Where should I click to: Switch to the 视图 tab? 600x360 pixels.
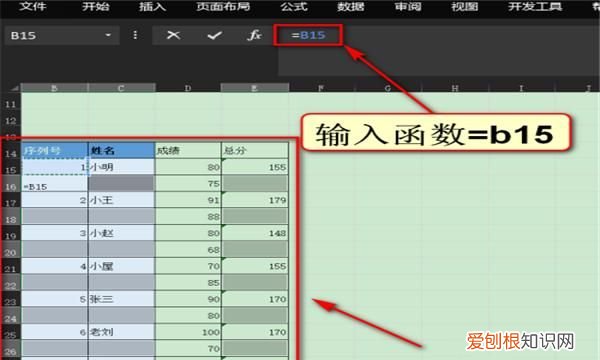click(x=465, y=6)
